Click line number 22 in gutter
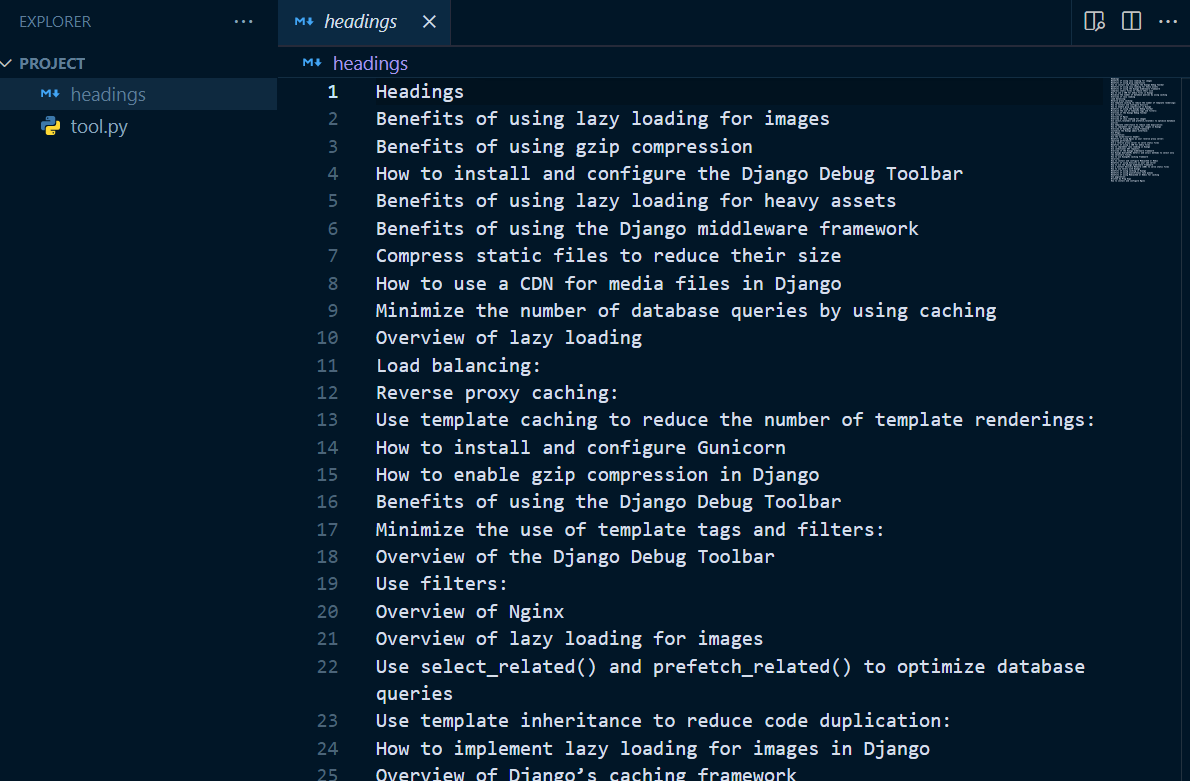 (x=327, y=666)
